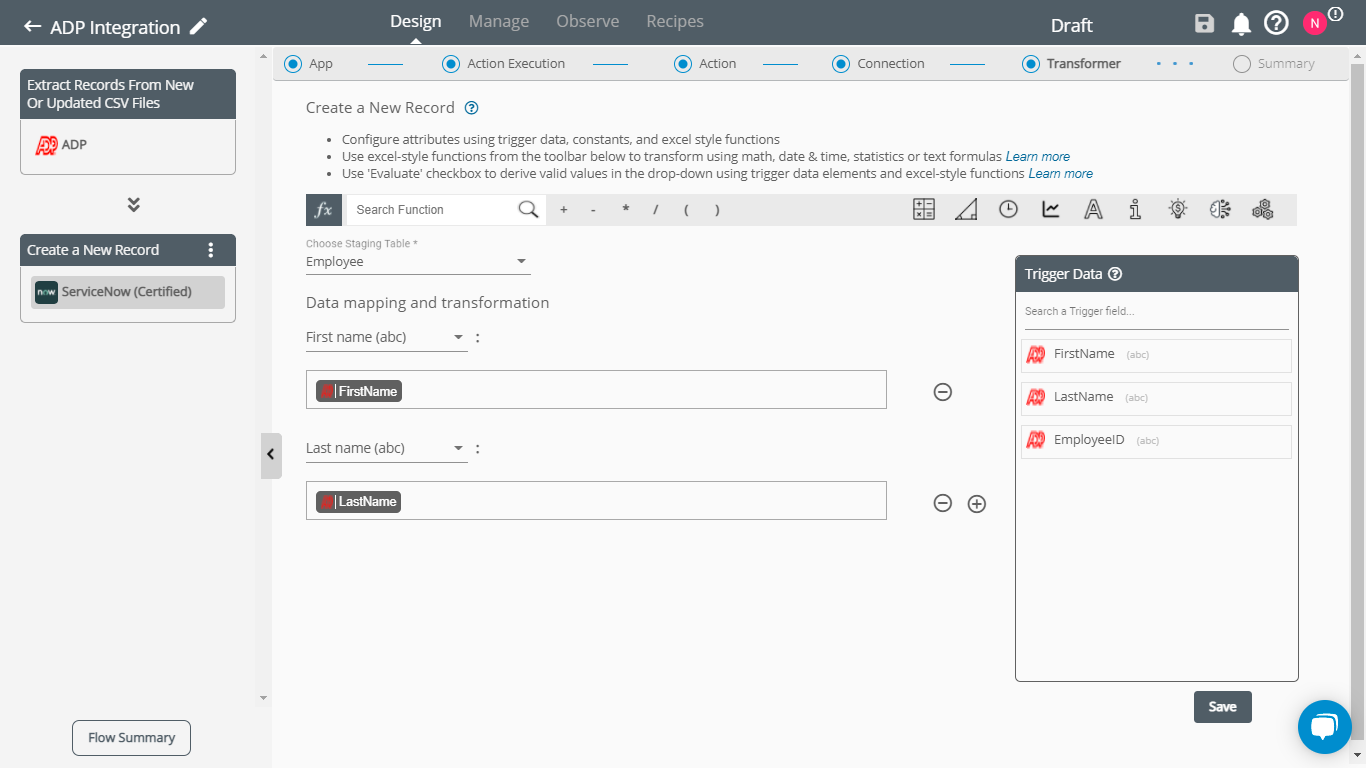
Task: Open the Last name (abc) field dropdown
Action: coord(387,448)
